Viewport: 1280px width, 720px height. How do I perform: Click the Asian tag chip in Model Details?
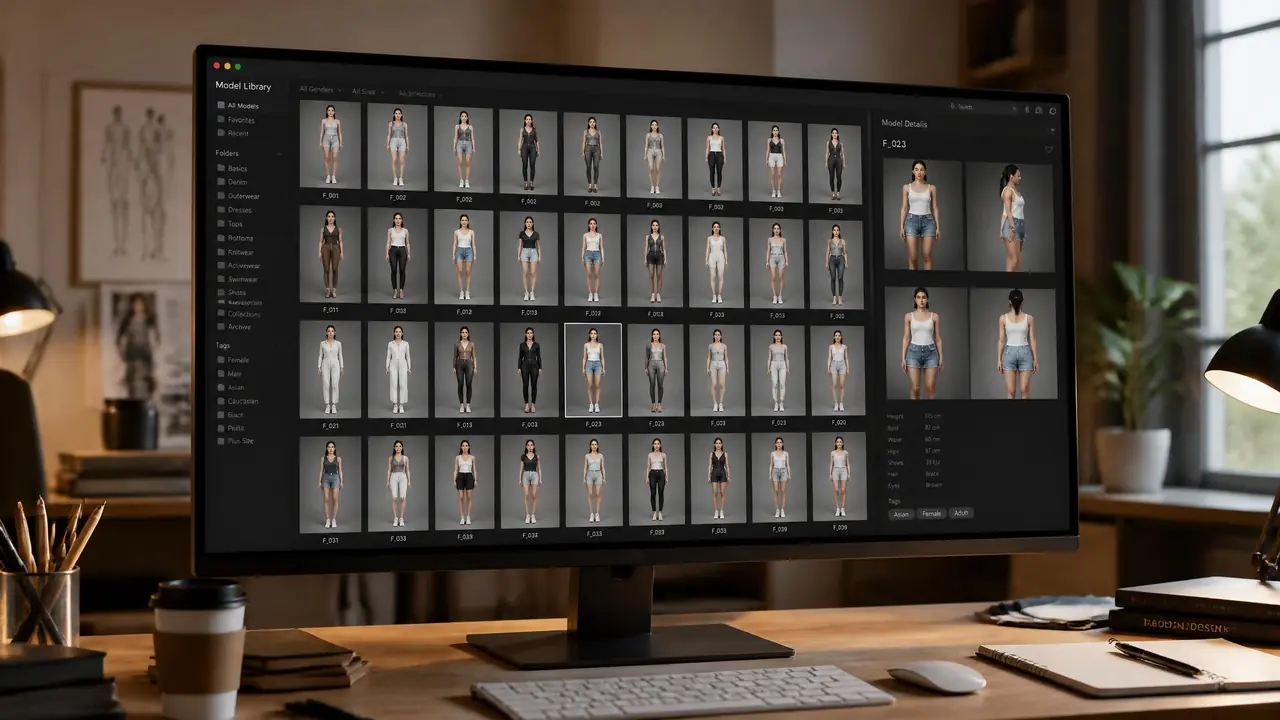click(901, 513)
